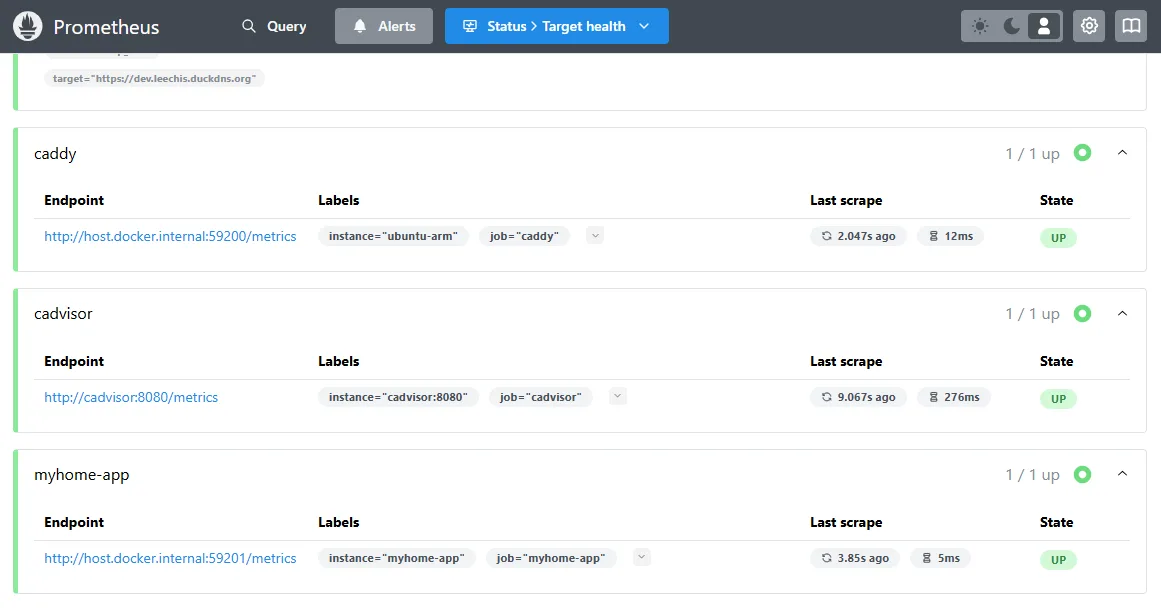The height and width of the screenshot is (610, 1161).
Task: Select browser-preferred theme user icon
Action: [1044, 26]
